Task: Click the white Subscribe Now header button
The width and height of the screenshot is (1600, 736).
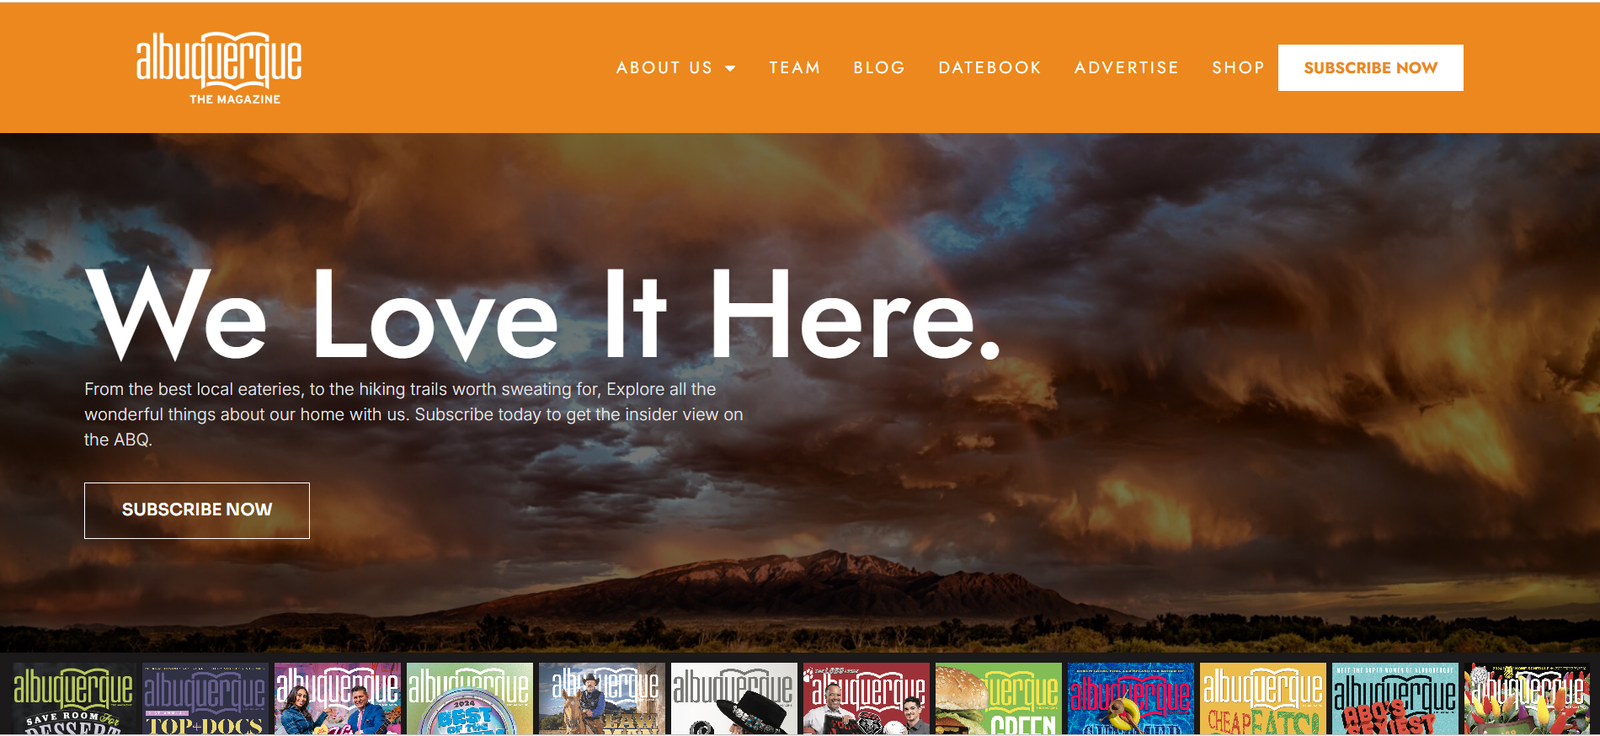Action: pos(1370,68)
